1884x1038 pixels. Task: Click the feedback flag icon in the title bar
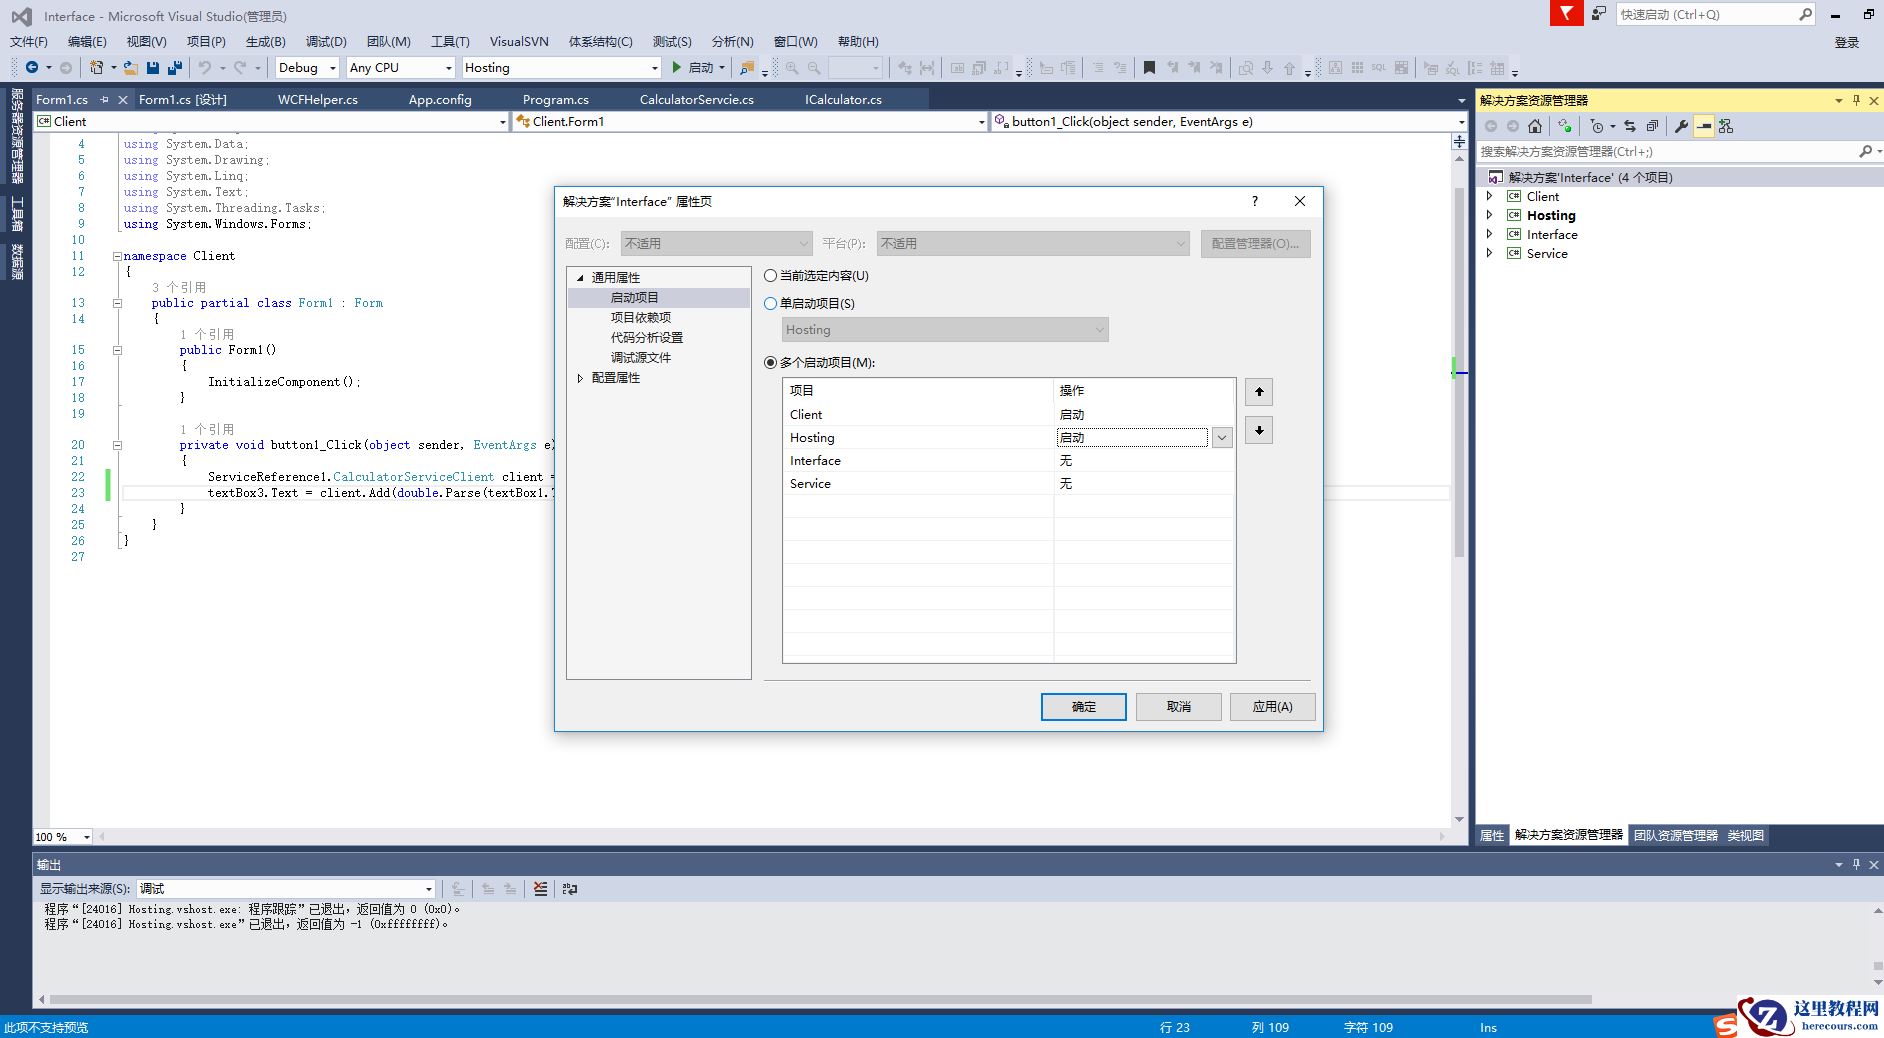(1566, 14)
